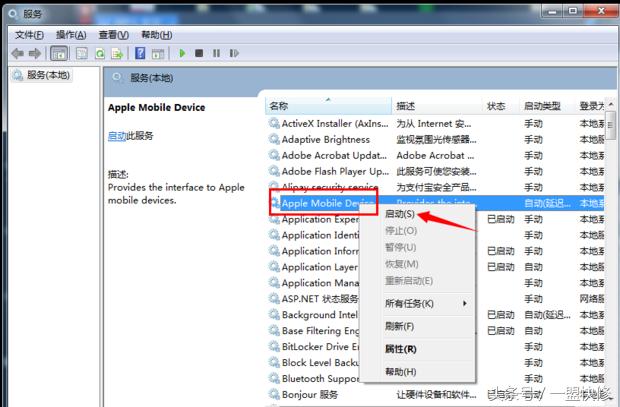The image size is (620, 407).
Task: Open the 文件(F) menu
Action: pyautogui.click(x=29, y=35)
